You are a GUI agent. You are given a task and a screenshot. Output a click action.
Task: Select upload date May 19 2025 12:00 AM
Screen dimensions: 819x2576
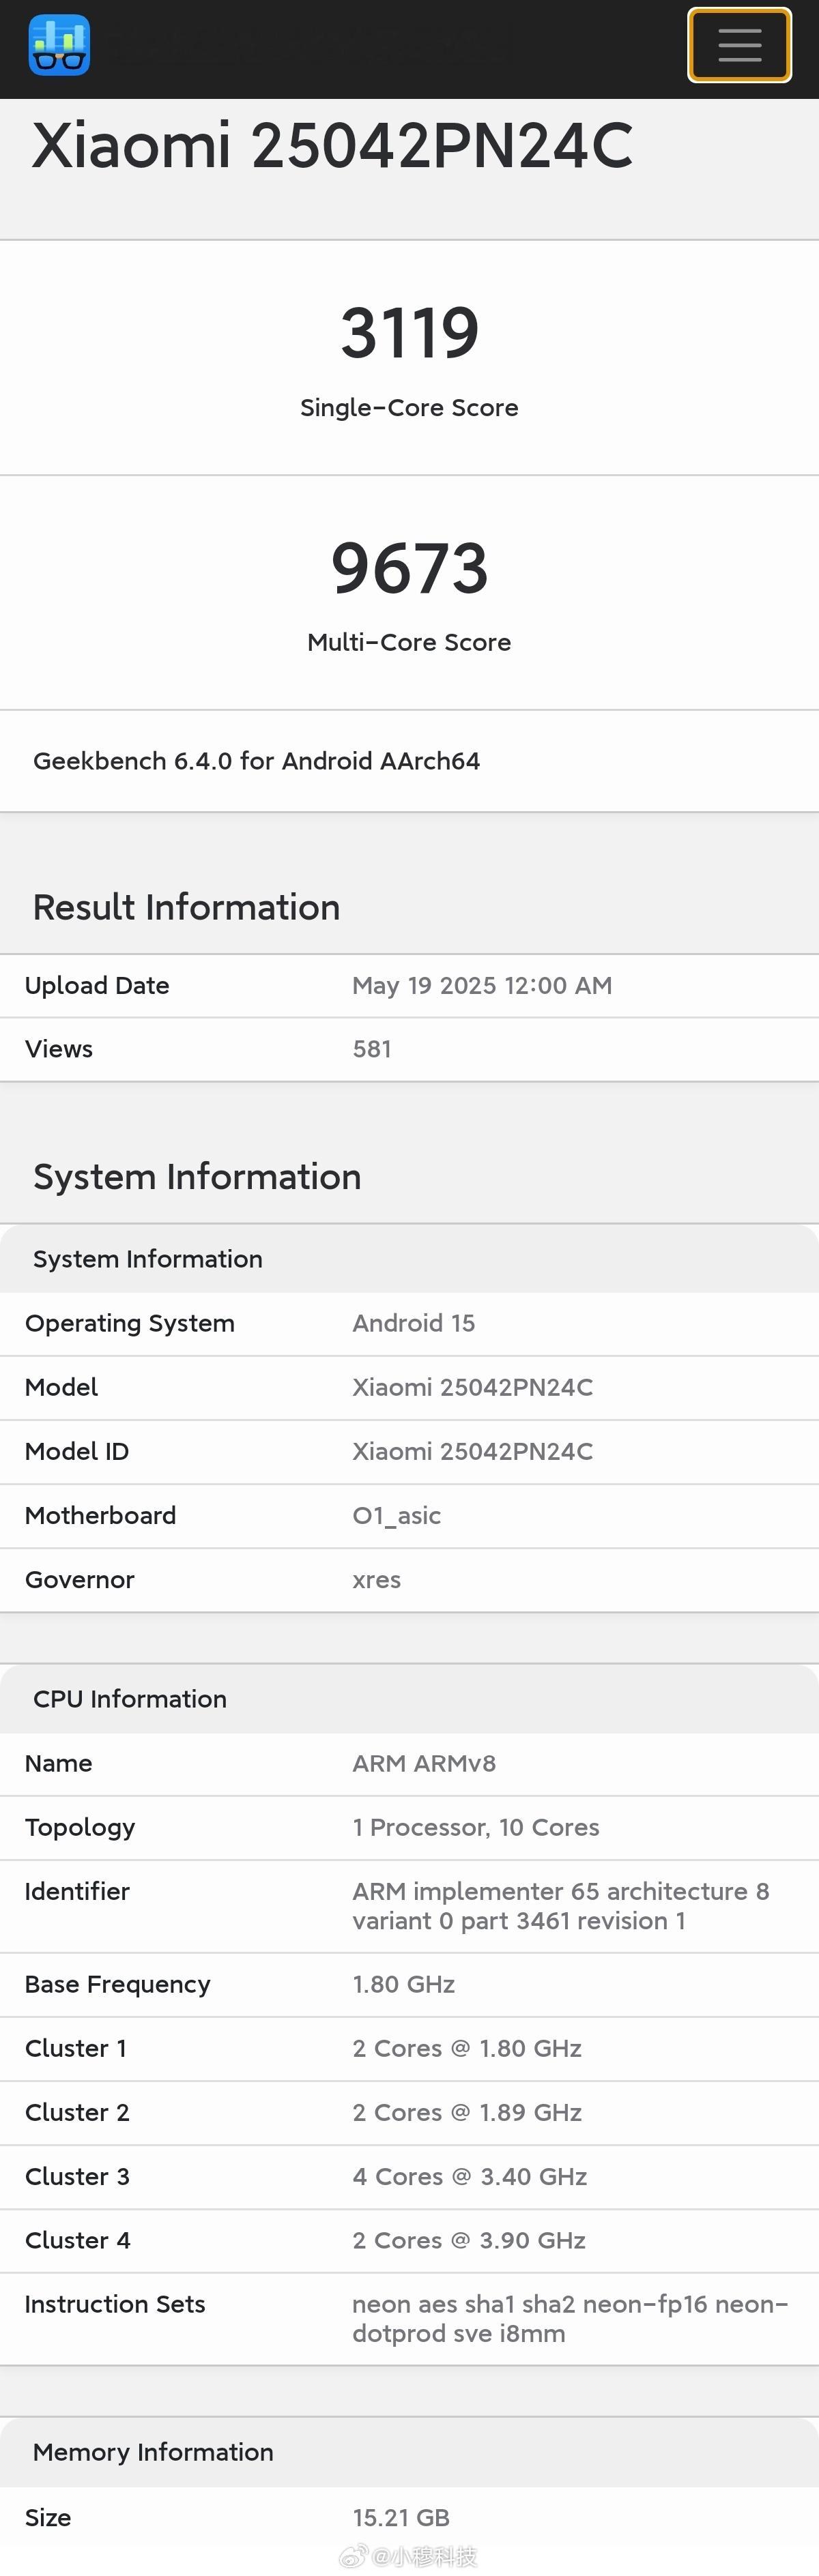click(482, 986)
